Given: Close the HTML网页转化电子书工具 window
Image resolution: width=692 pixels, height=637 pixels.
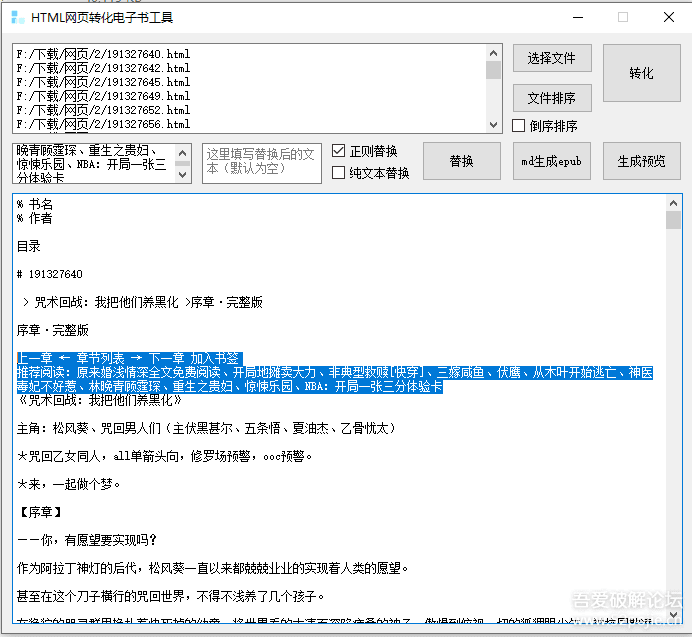Looking at the screenshot, I should point(669,17).
